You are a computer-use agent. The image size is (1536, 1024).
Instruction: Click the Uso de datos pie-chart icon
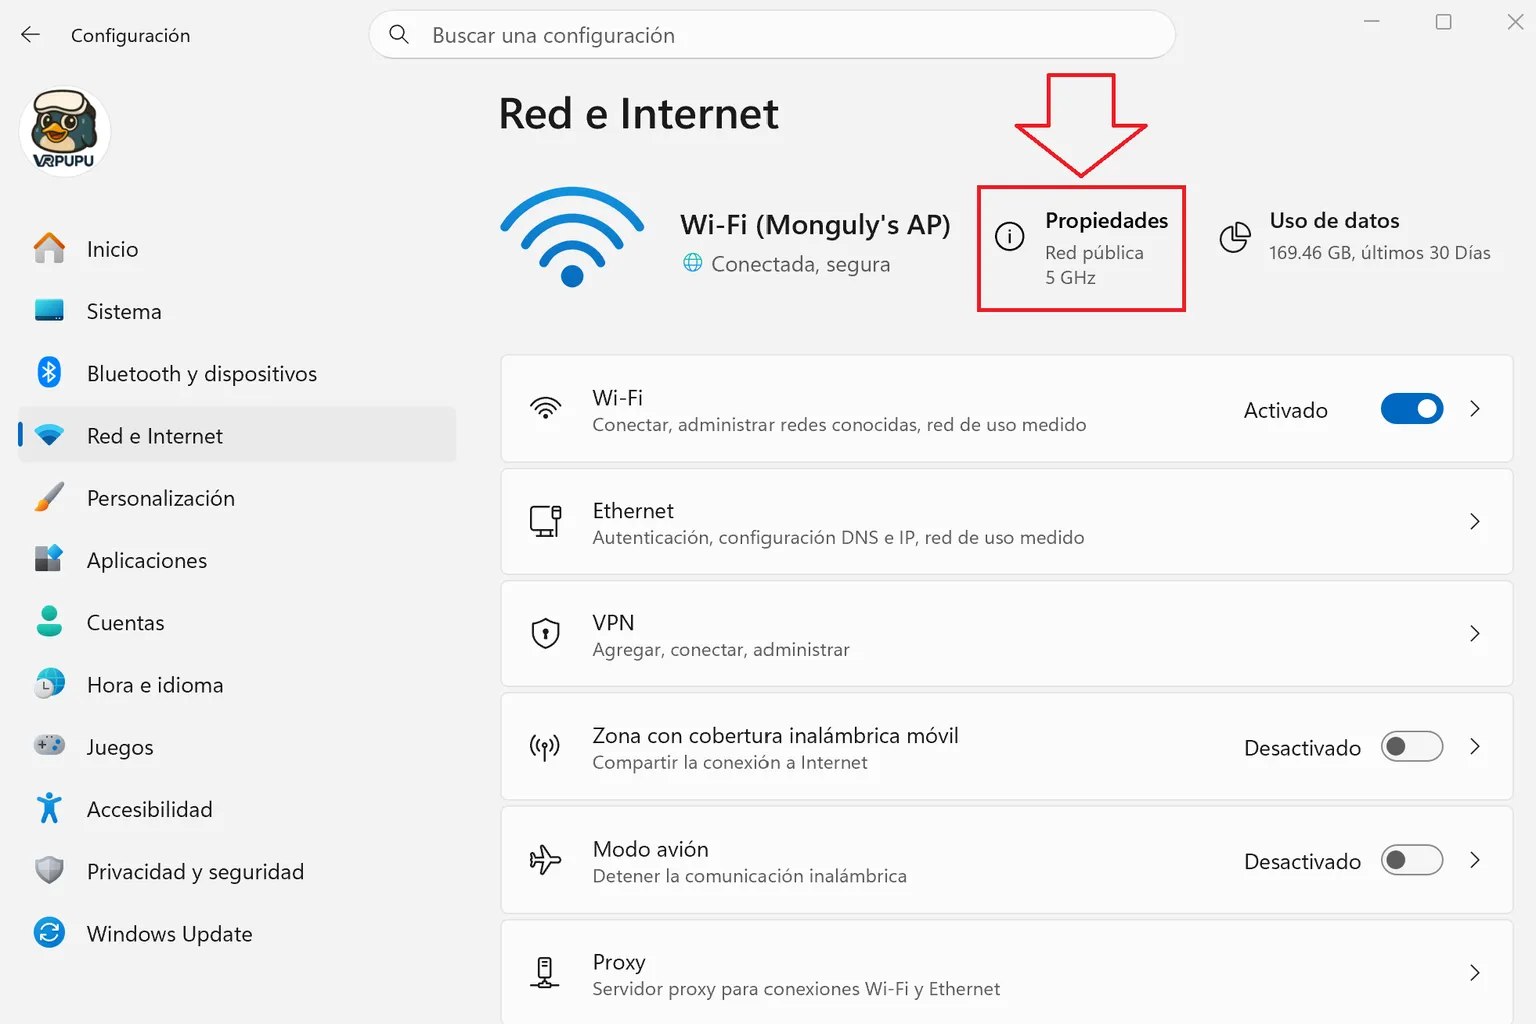tap(1235, 237)
